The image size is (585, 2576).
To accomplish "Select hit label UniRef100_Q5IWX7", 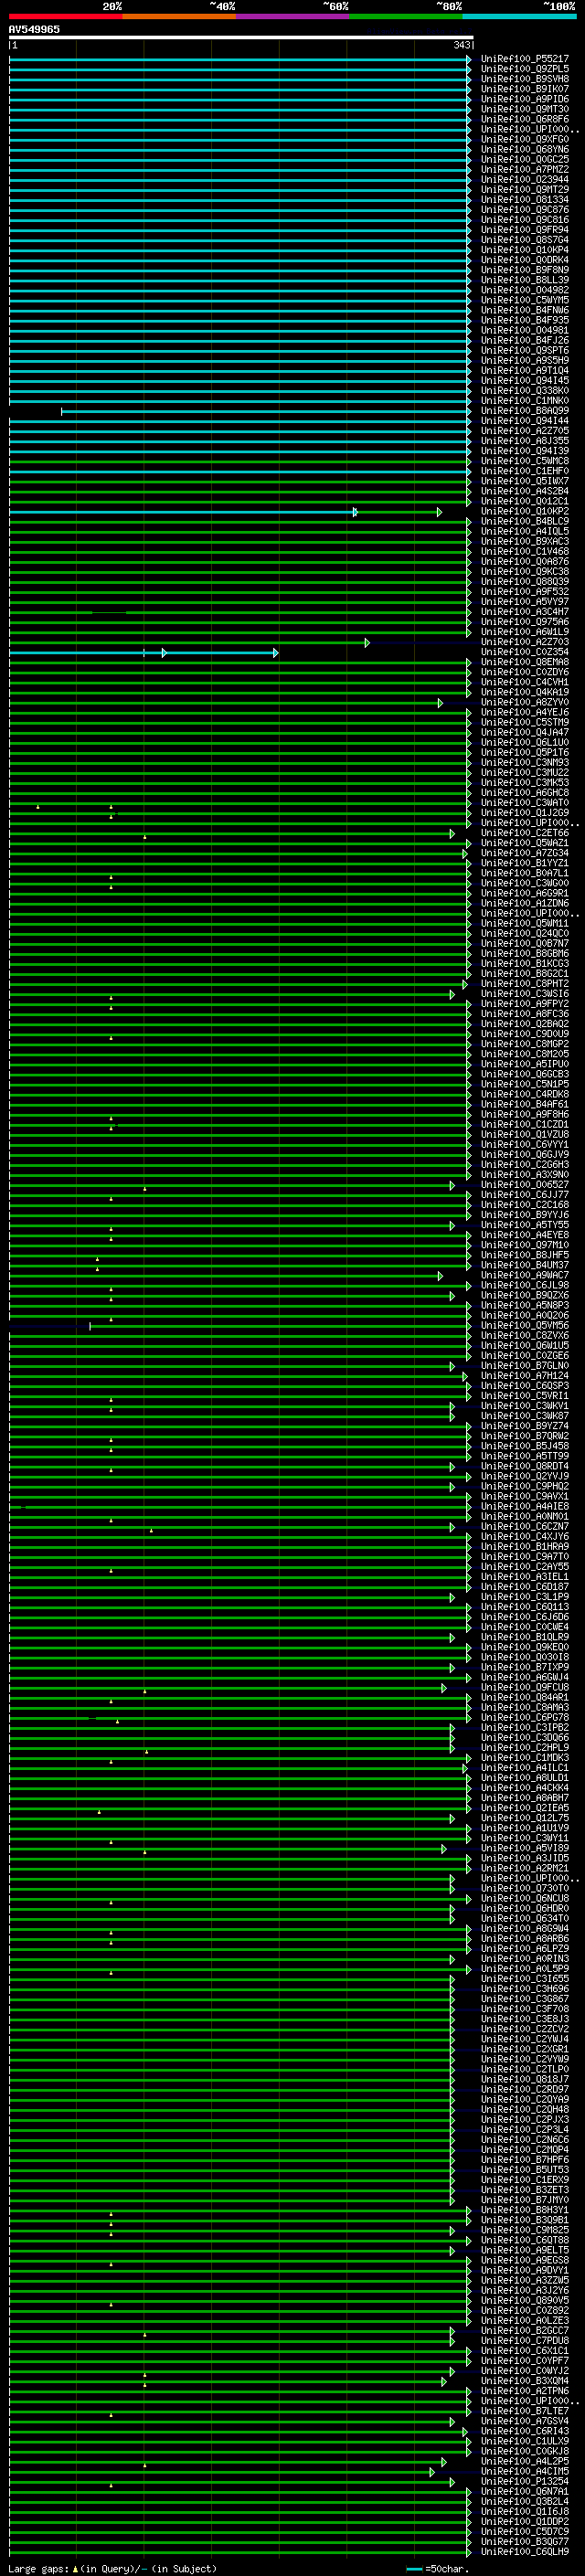I will click(x=525, y=481).
